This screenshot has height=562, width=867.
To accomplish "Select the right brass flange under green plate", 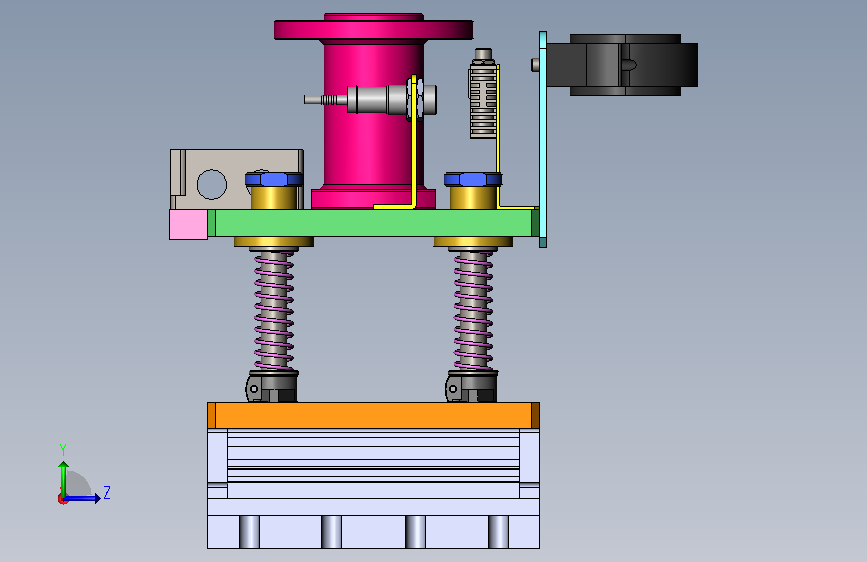I will (473, 242).
